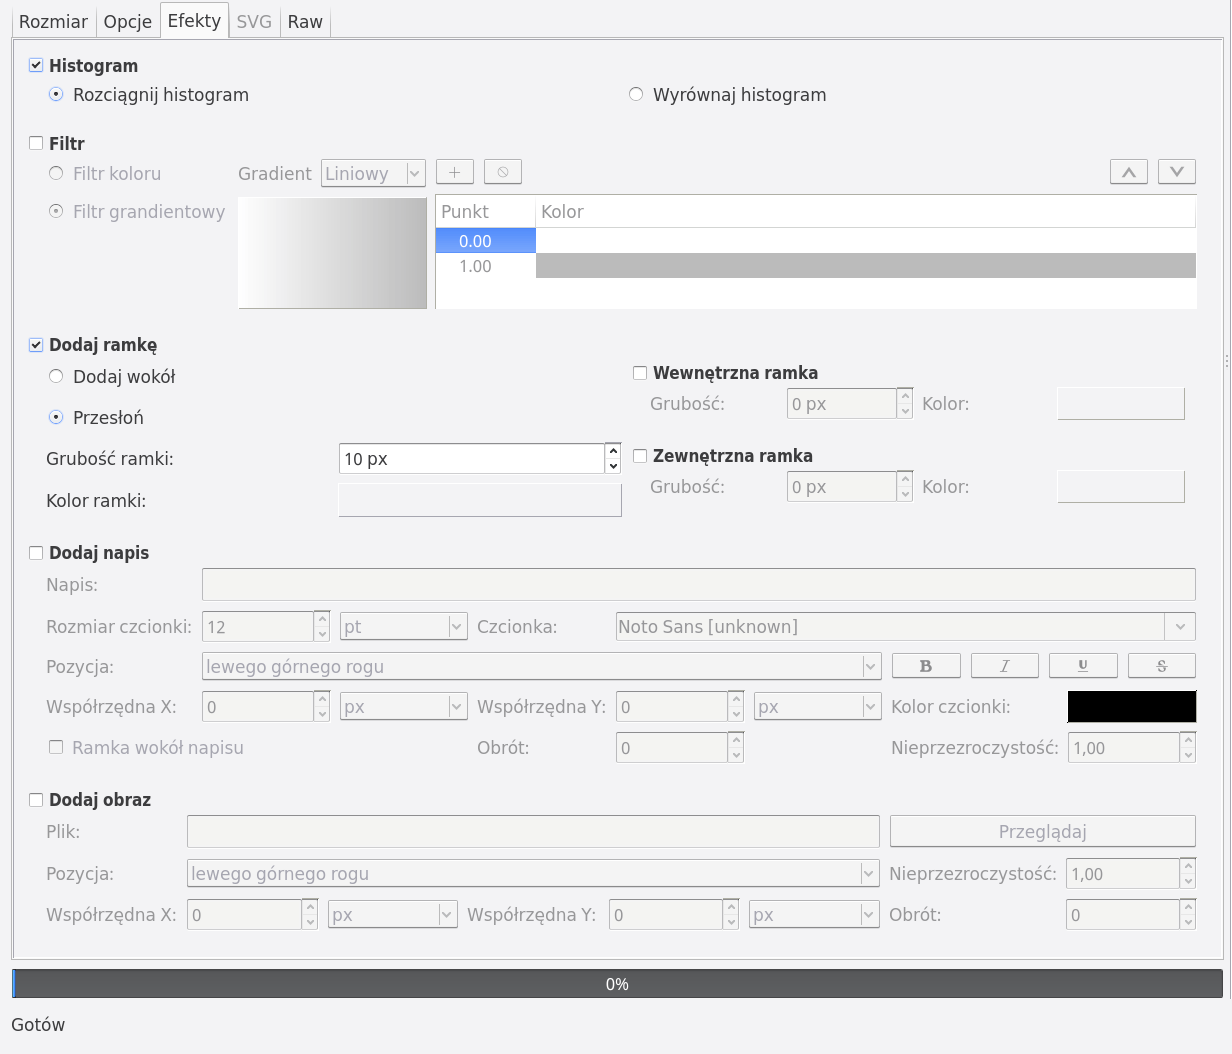Switch to the SVG tab

click(x=254, y=22)
